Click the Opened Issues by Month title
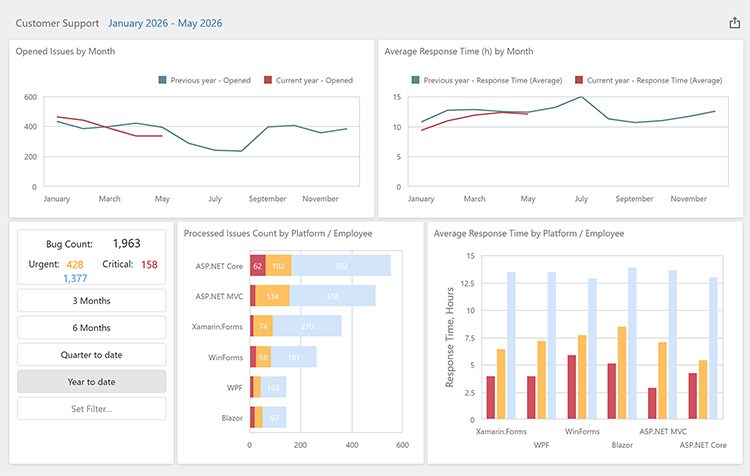The height and width of the screenshot is (476, 750). click(65, 51)
